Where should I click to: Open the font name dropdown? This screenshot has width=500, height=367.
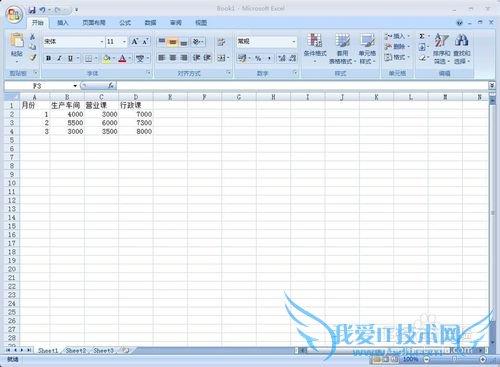[x=101, y=42]
